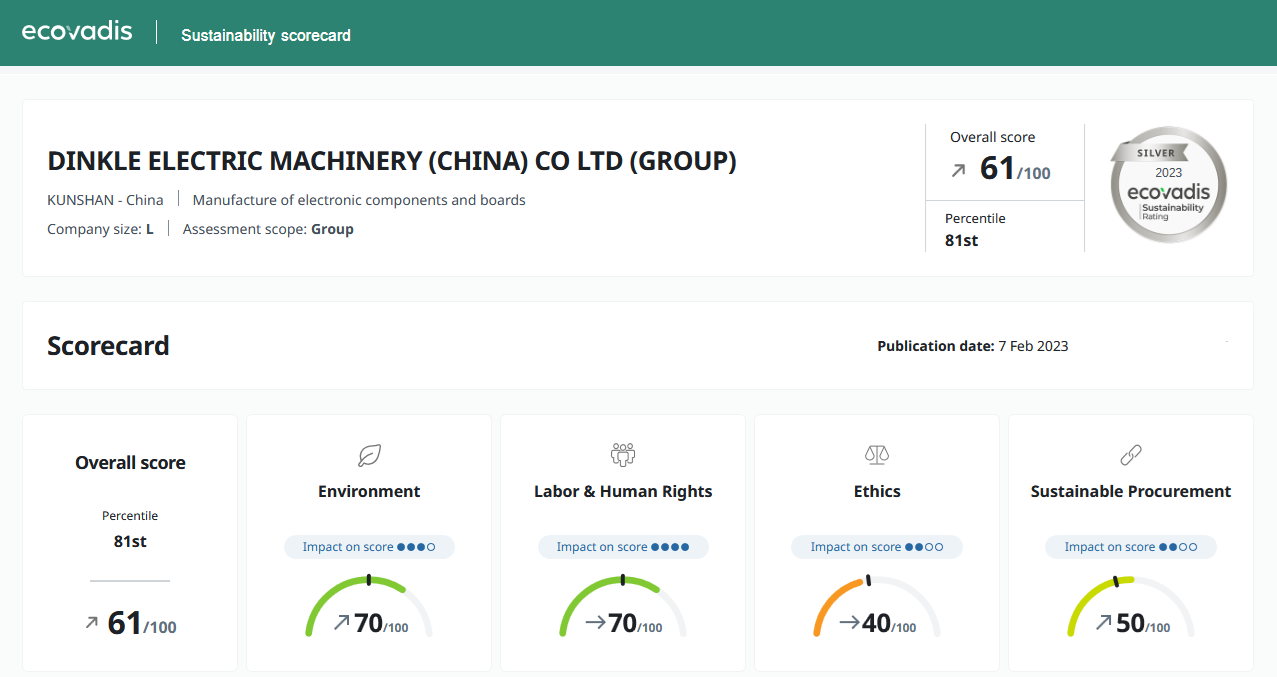1277x677 pixels.
Task: Click the upward arrow next to Environment score 70
Action: 341,623
